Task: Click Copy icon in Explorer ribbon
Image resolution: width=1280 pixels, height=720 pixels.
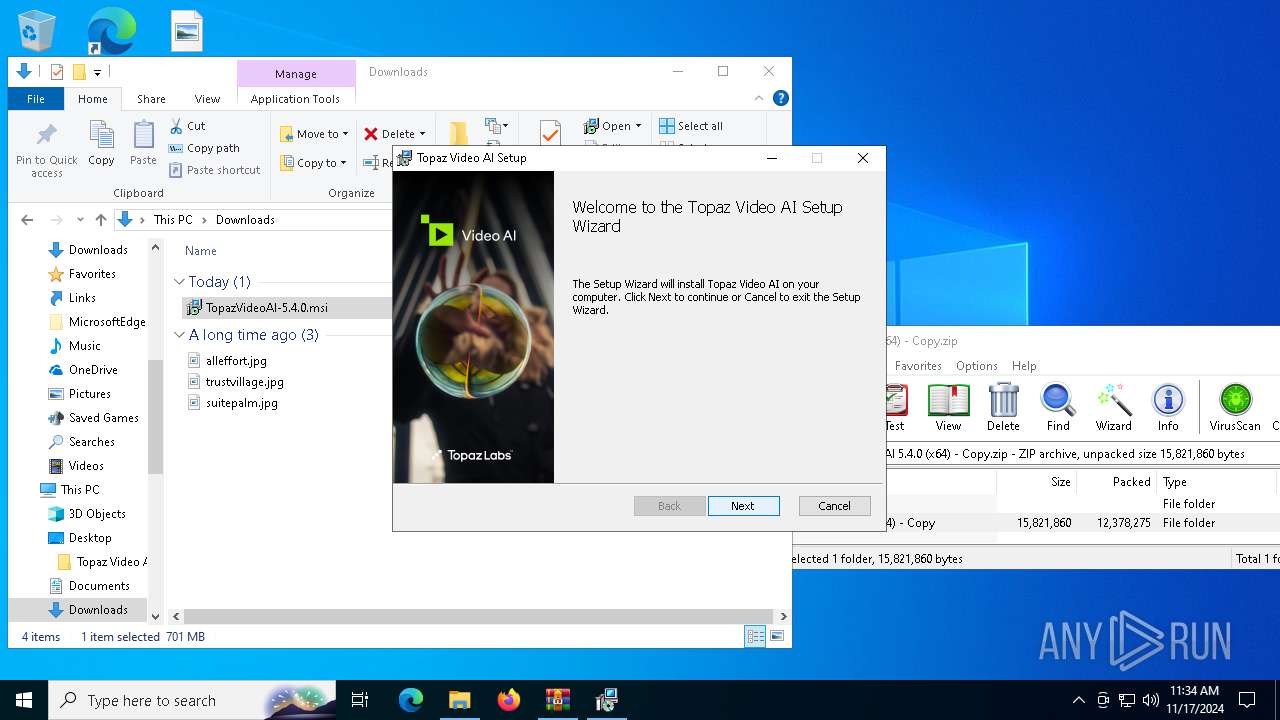Action: (101, 143)
